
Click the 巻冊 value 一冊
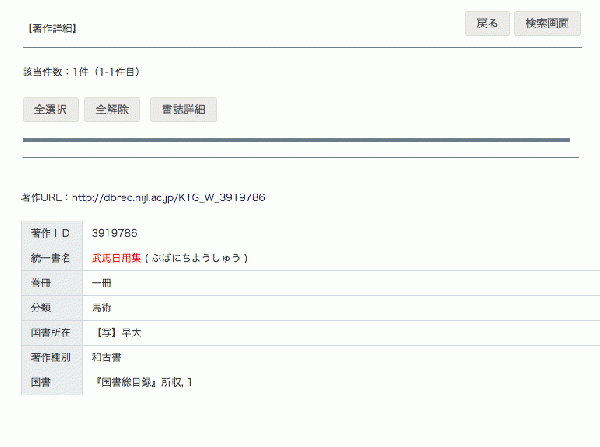point(101,283)
